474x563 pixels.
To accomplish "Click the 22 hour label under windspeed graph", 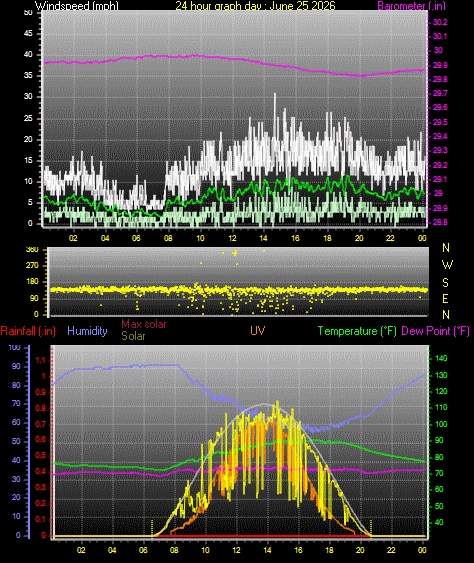I will pos(390,238).
